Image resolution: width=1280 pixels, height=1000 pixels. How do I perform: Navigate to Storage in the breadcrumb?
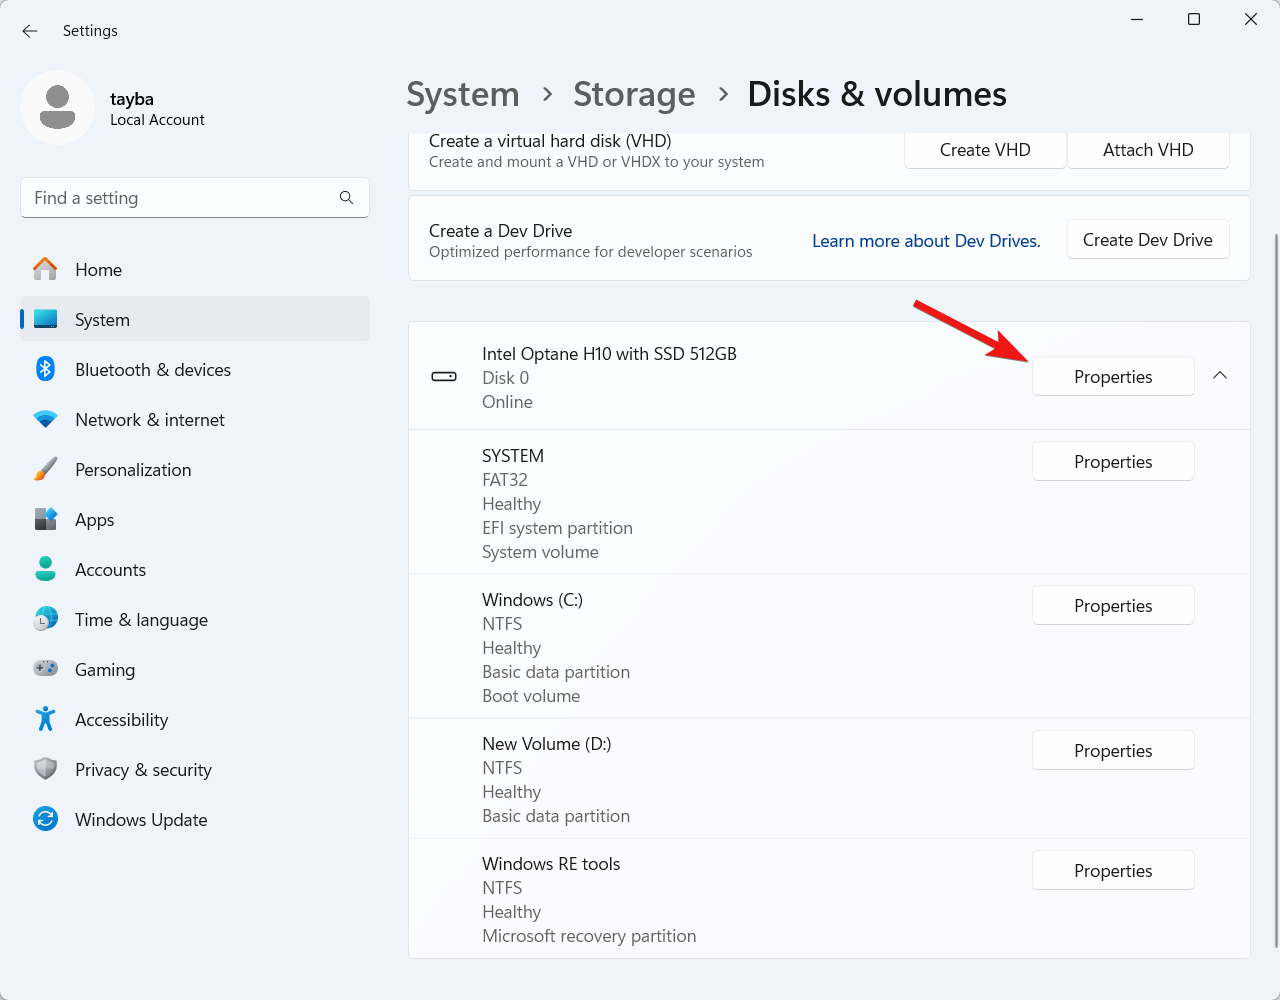(634, 94)
